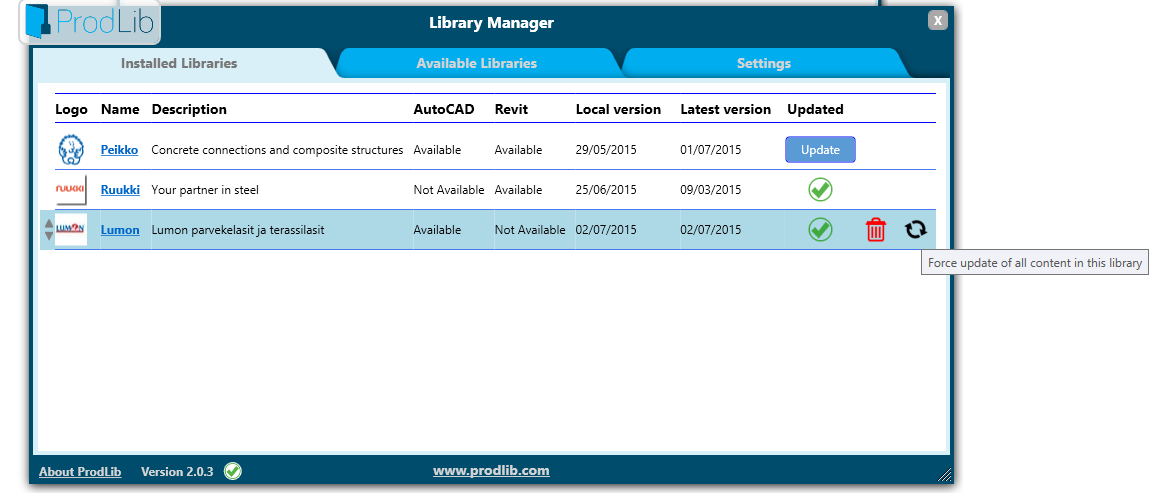Click the Local version column header

pos(619,109)
